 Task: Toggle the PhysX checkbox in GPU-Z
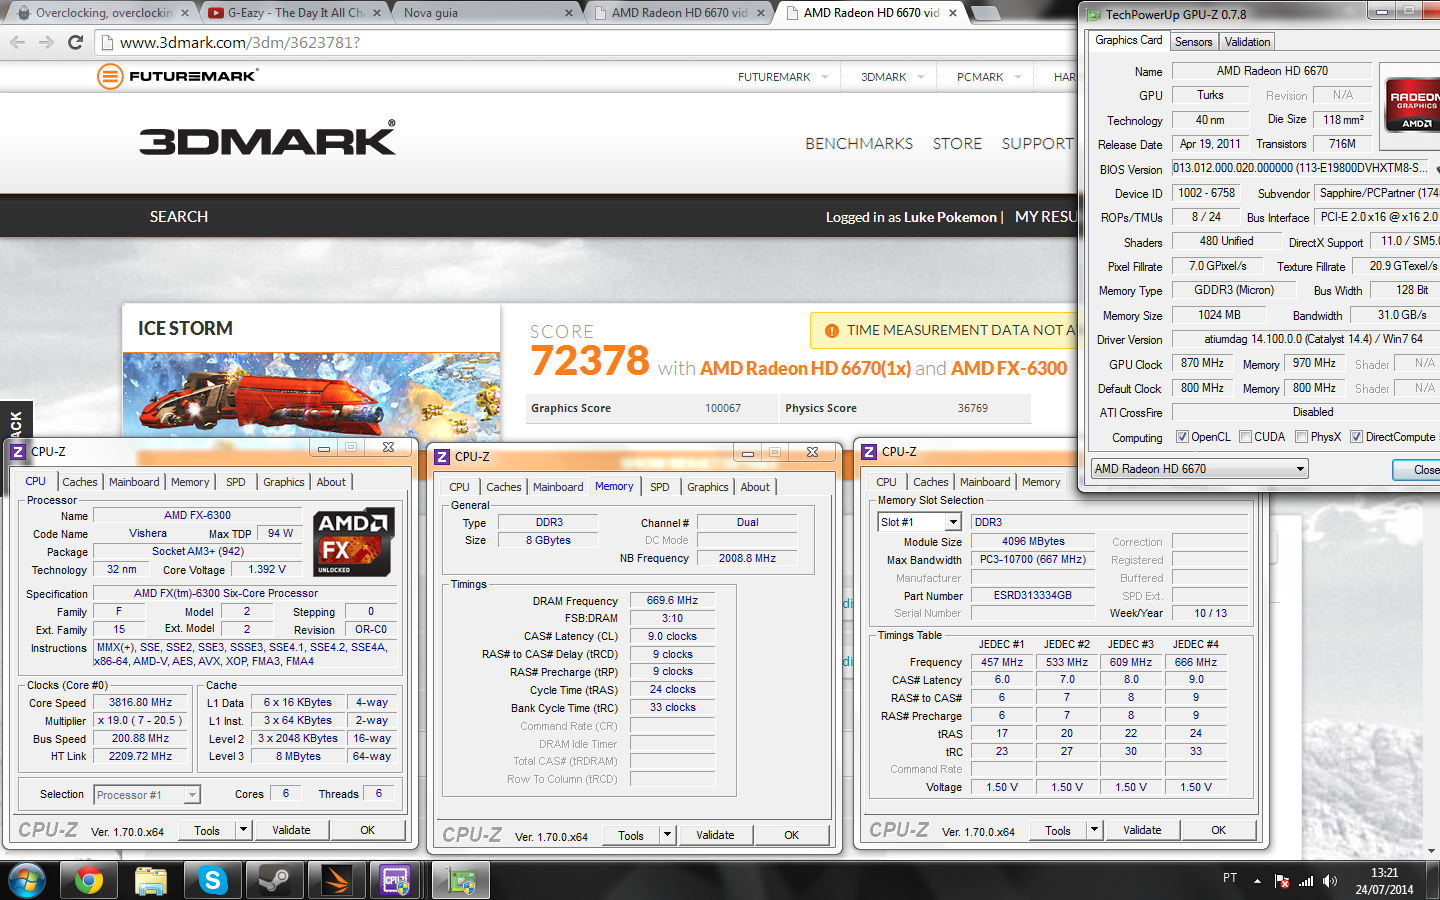[1301, 437]
